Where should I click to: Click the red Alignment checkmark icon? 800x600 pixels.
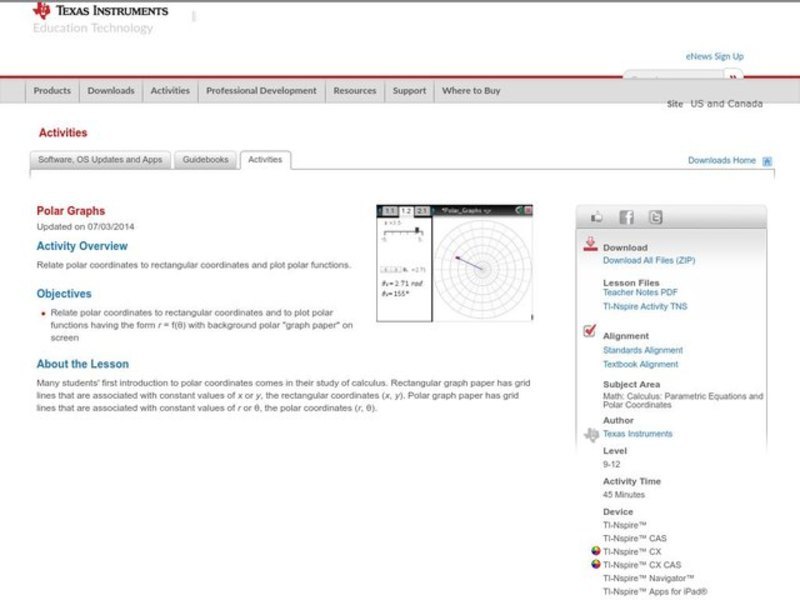[589, 330]
